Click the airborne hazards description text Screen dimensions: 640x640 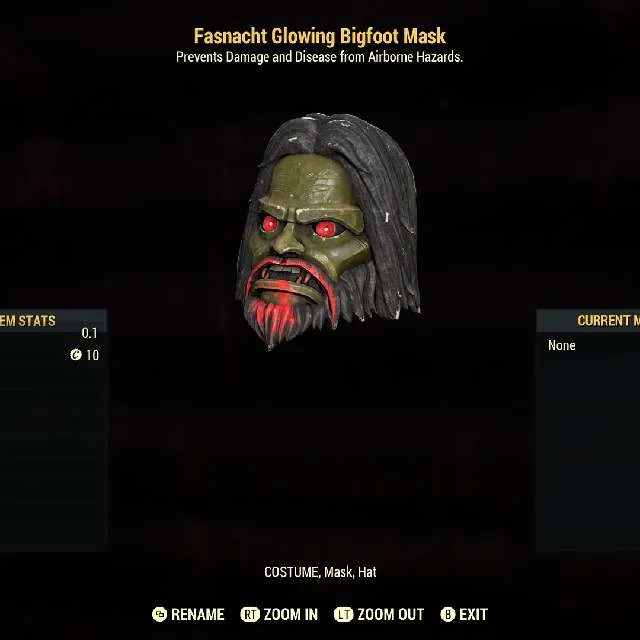point(320,57)
